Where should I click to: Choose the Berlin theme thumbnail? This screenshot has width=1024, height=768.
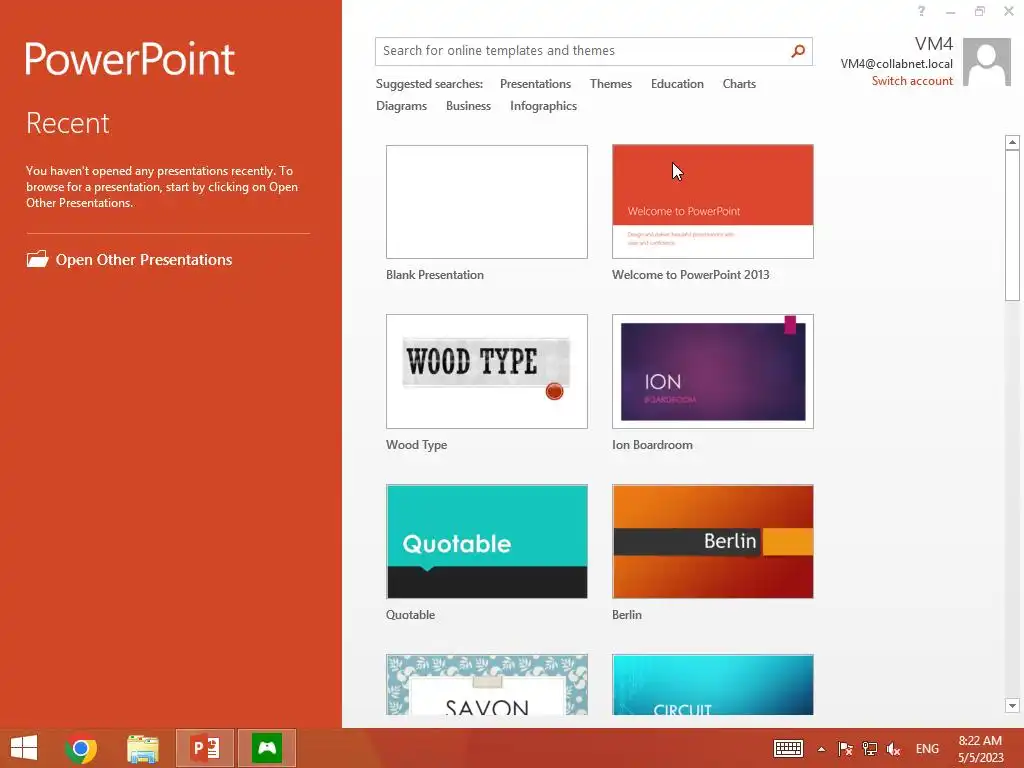coord(712,541)
